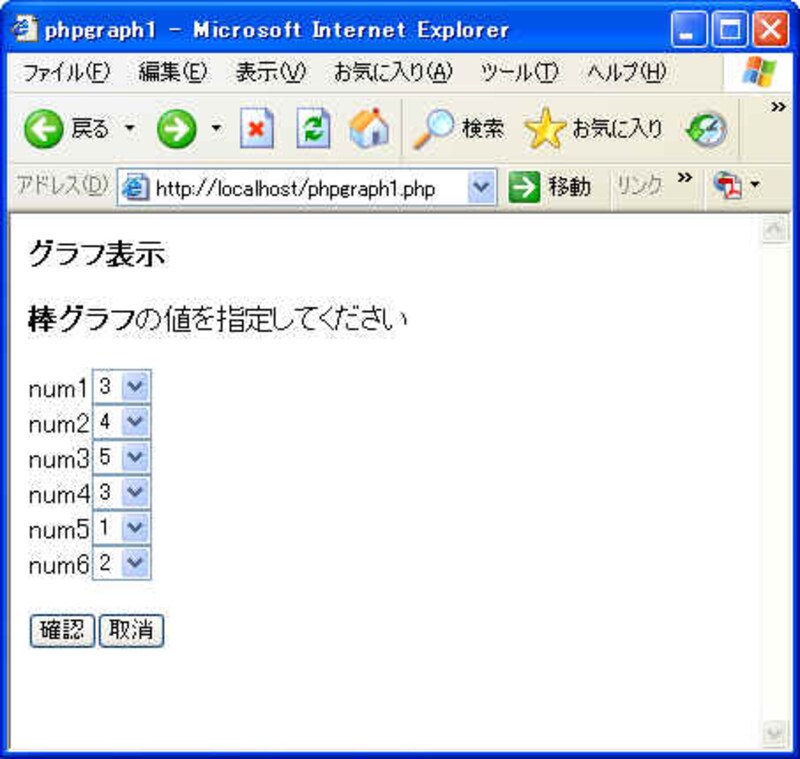Click the 移動 (Go) button
800x759 pixels.
point(550,187)
